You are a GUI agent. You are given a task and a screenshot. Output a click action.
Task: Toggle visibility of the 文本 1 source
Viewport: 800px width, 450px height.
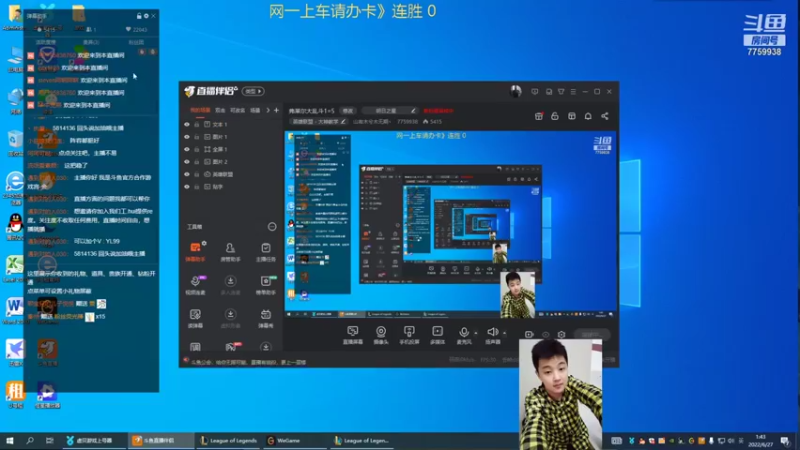(x=187, y=124)
